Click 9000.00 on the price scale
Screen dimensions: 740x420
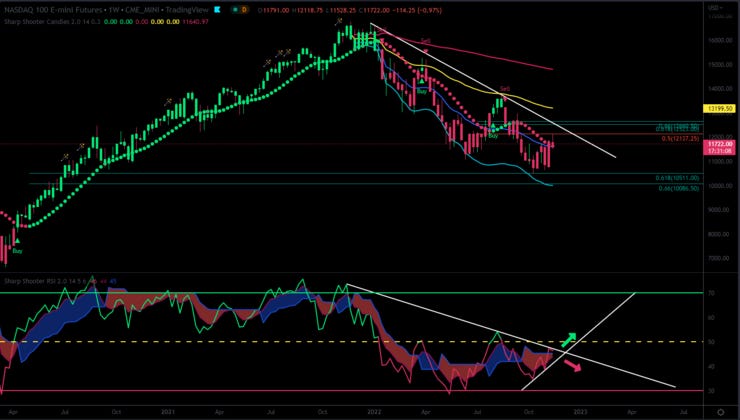(720, 210)
